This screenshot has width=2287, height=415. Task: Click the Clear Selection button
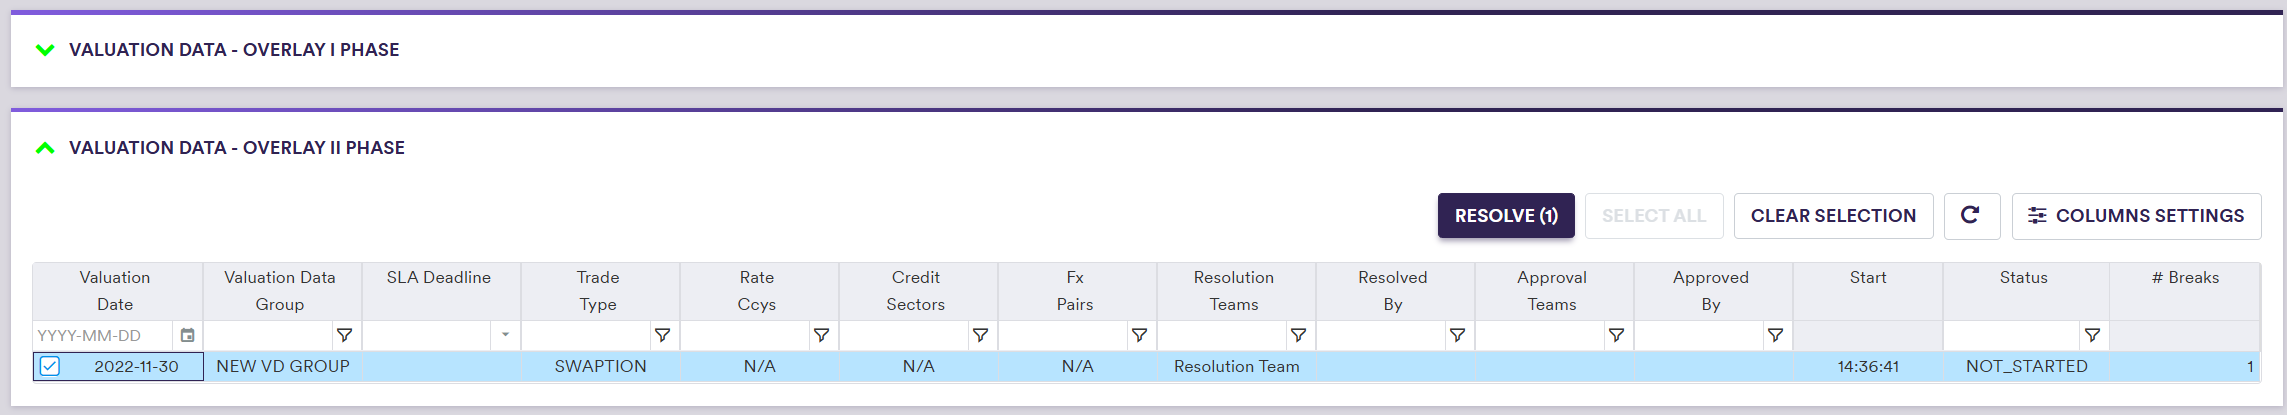(1832, 215)
